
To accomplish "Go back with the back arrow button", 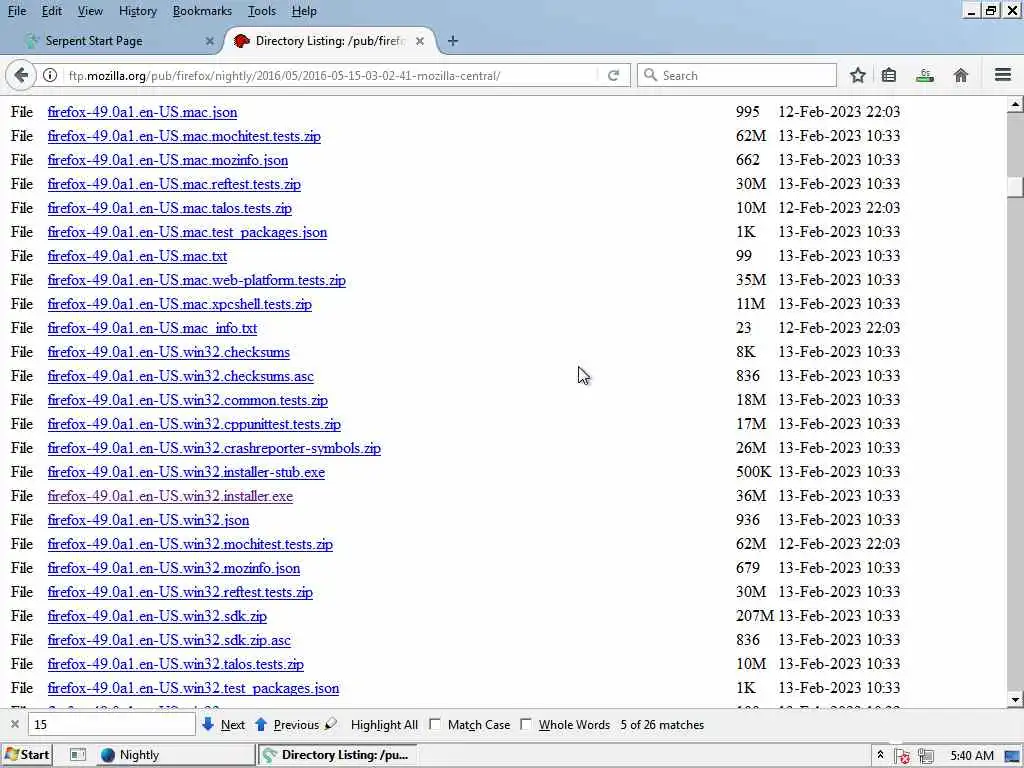I will pos(21,75).
